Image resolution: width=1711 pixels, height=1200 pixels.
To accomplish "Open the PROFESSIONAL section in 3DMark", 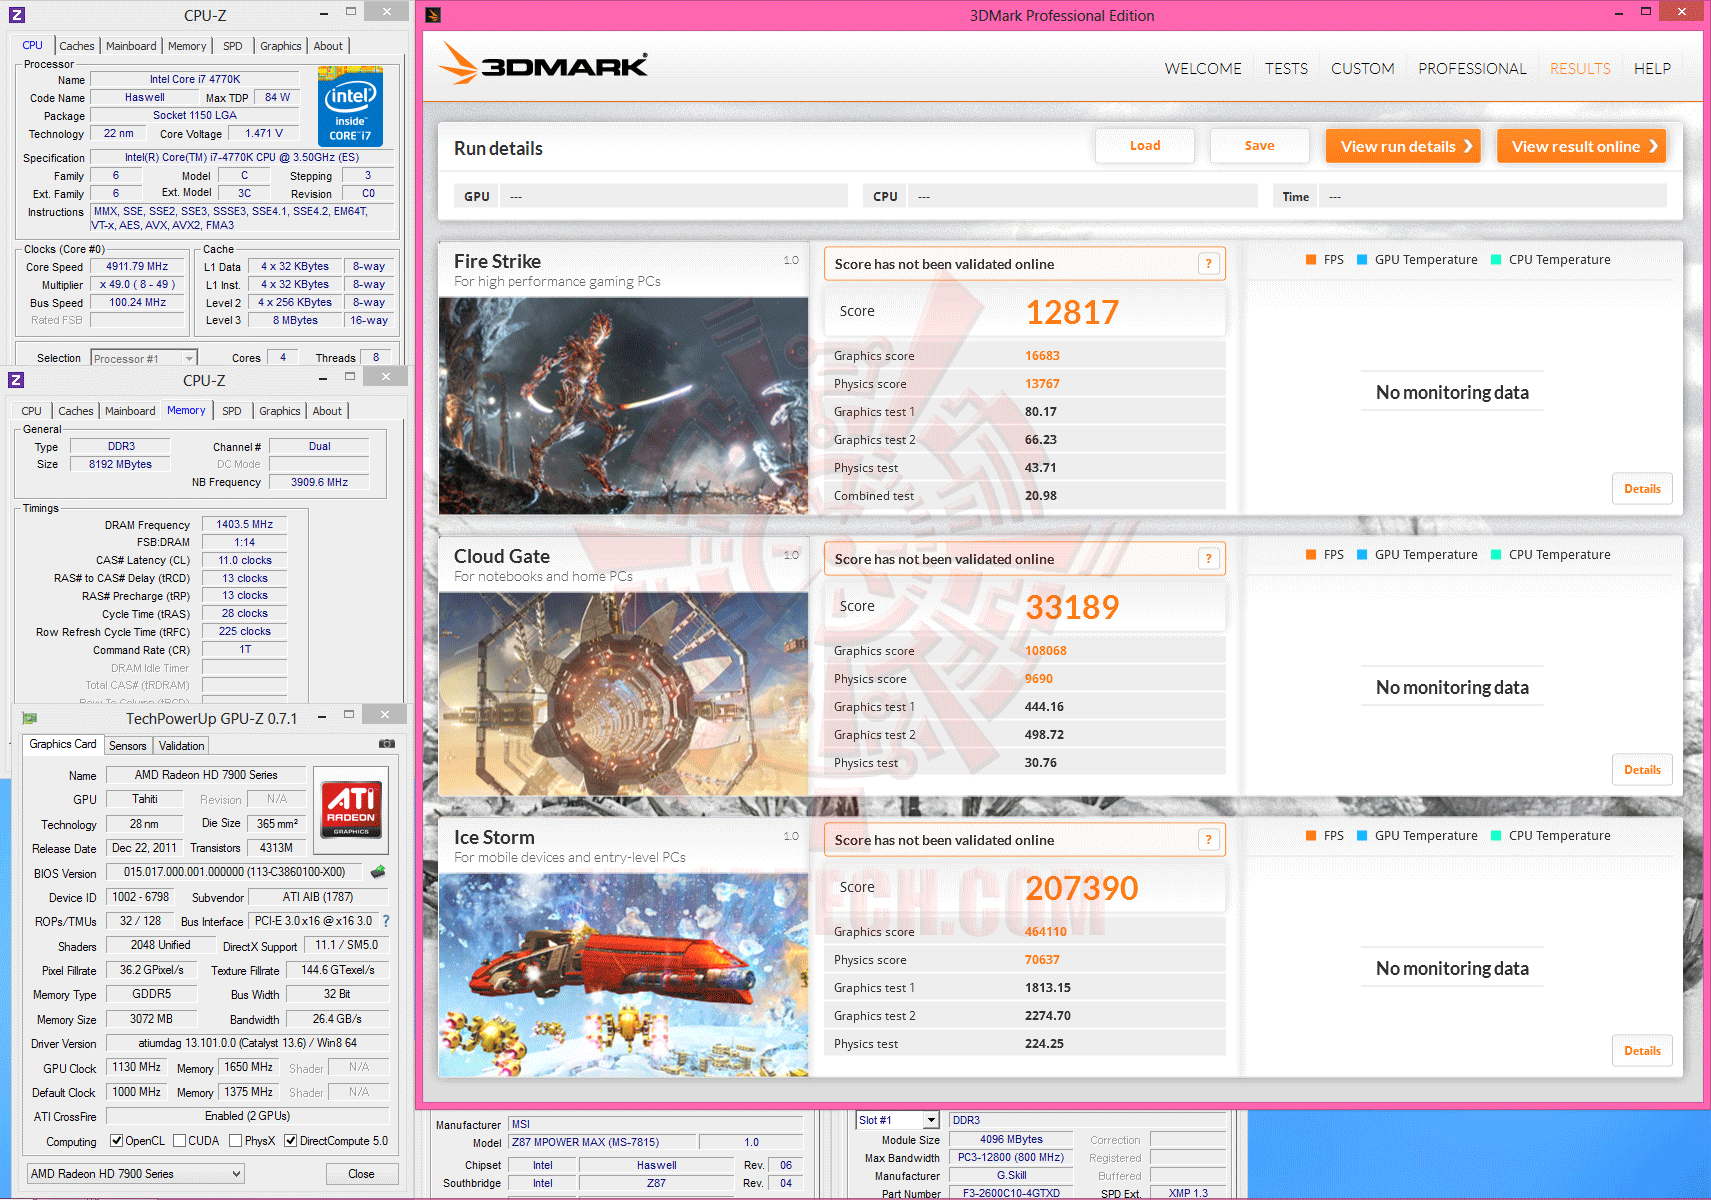I will click(x=1472, y=69).
